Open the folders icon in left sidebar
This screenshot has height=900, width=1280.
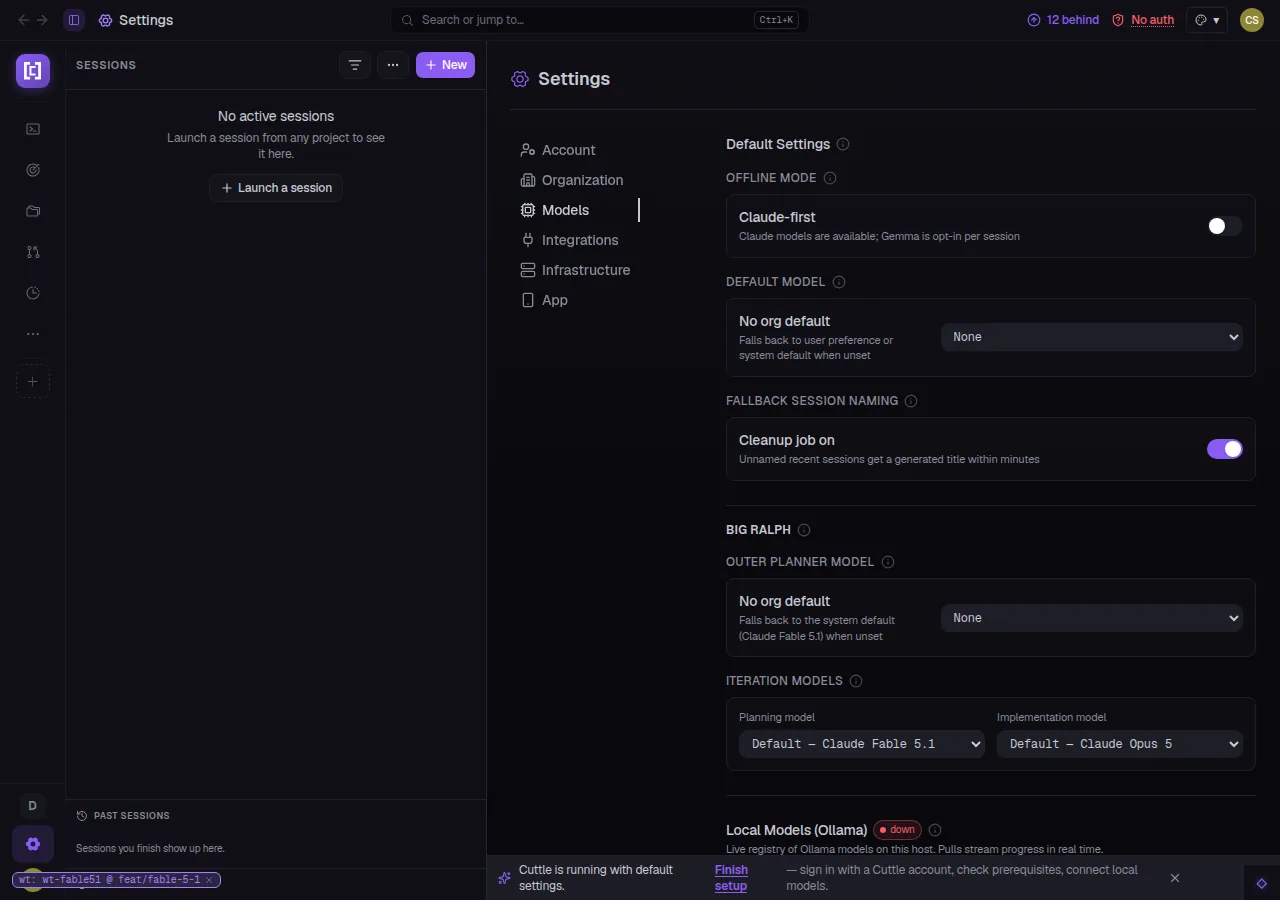point(33,211)
